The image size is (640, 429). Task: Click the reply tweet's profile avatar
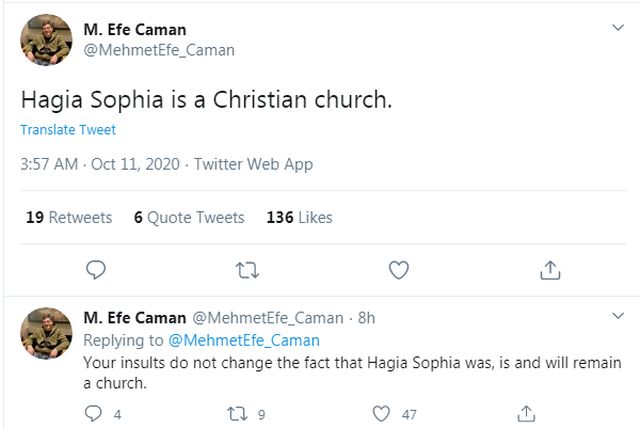[46, 333]
